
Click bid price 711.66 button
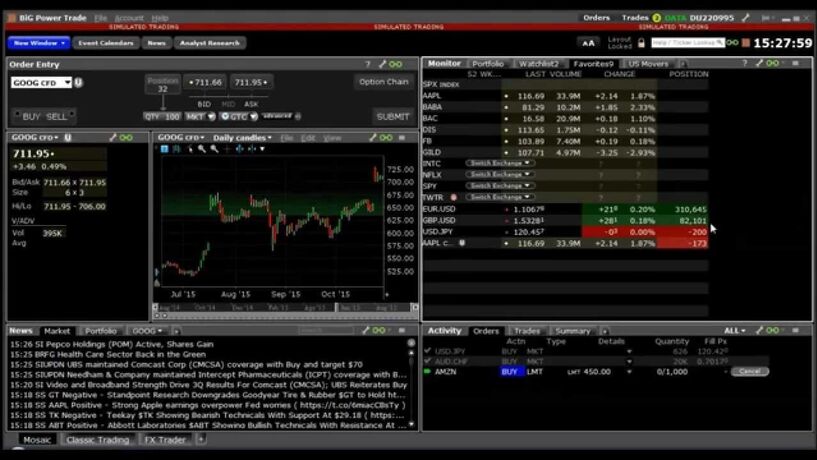pyautogui.click(x=205, y=82)
